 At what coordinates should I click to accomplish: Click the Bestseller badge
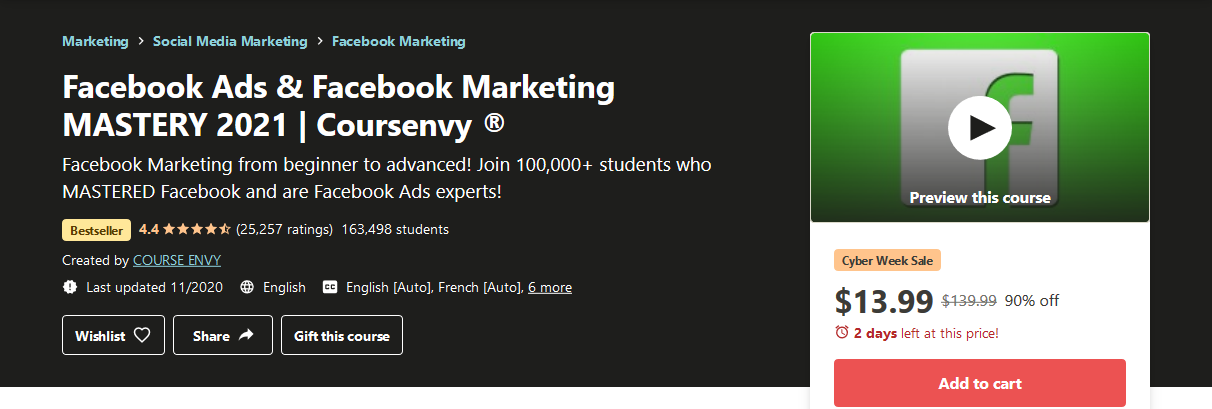(97, 230)
